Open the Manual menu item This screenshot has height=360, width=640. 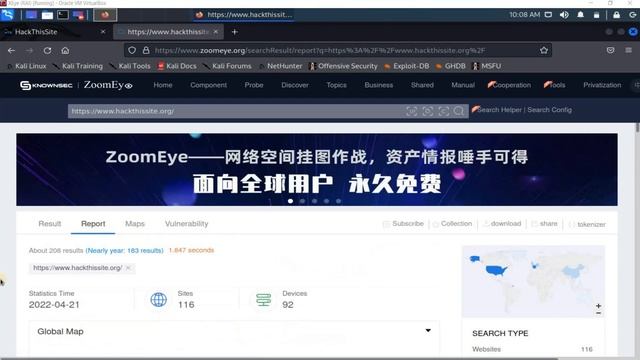tap(463, 85)
